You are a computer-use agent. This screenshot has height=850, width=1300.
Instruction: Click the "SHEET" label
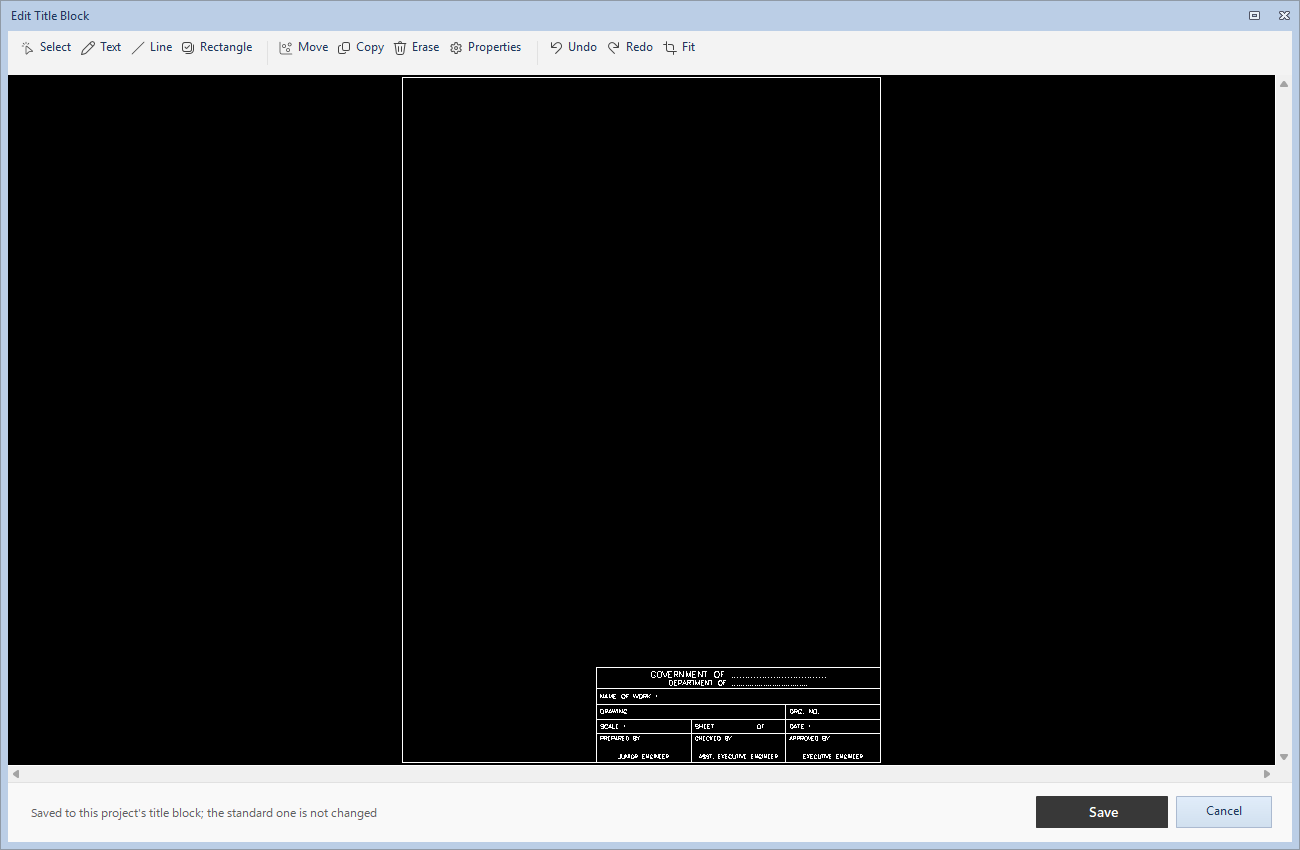pos(704,726)
